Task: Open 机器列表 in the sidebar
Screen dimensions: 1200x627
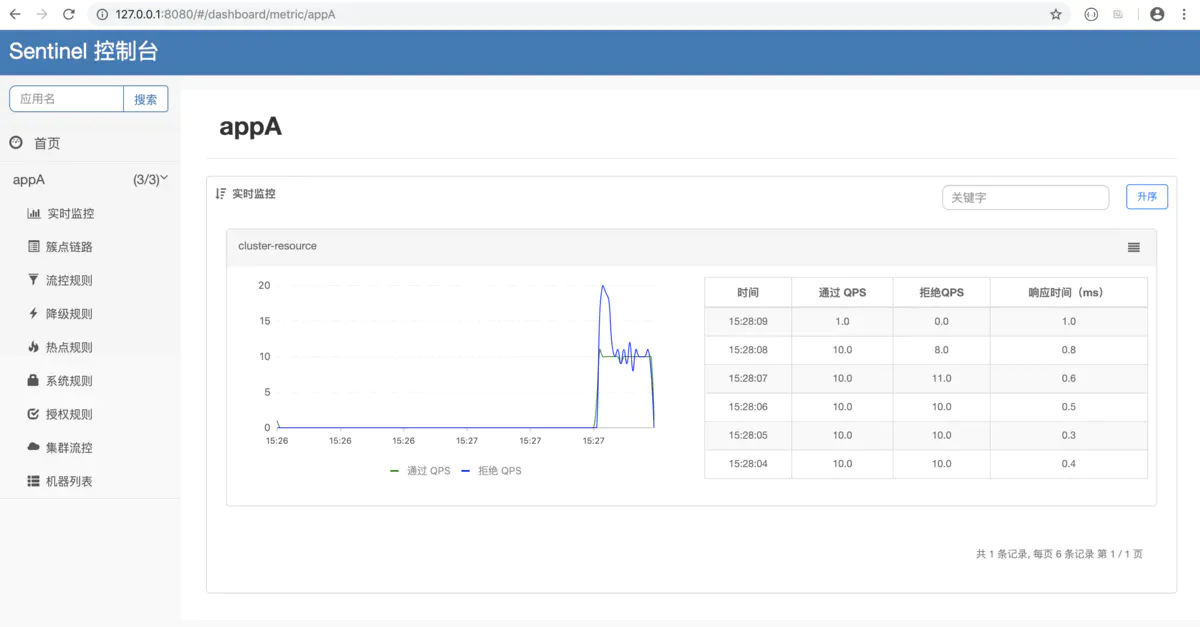Action: pos(70,481)
